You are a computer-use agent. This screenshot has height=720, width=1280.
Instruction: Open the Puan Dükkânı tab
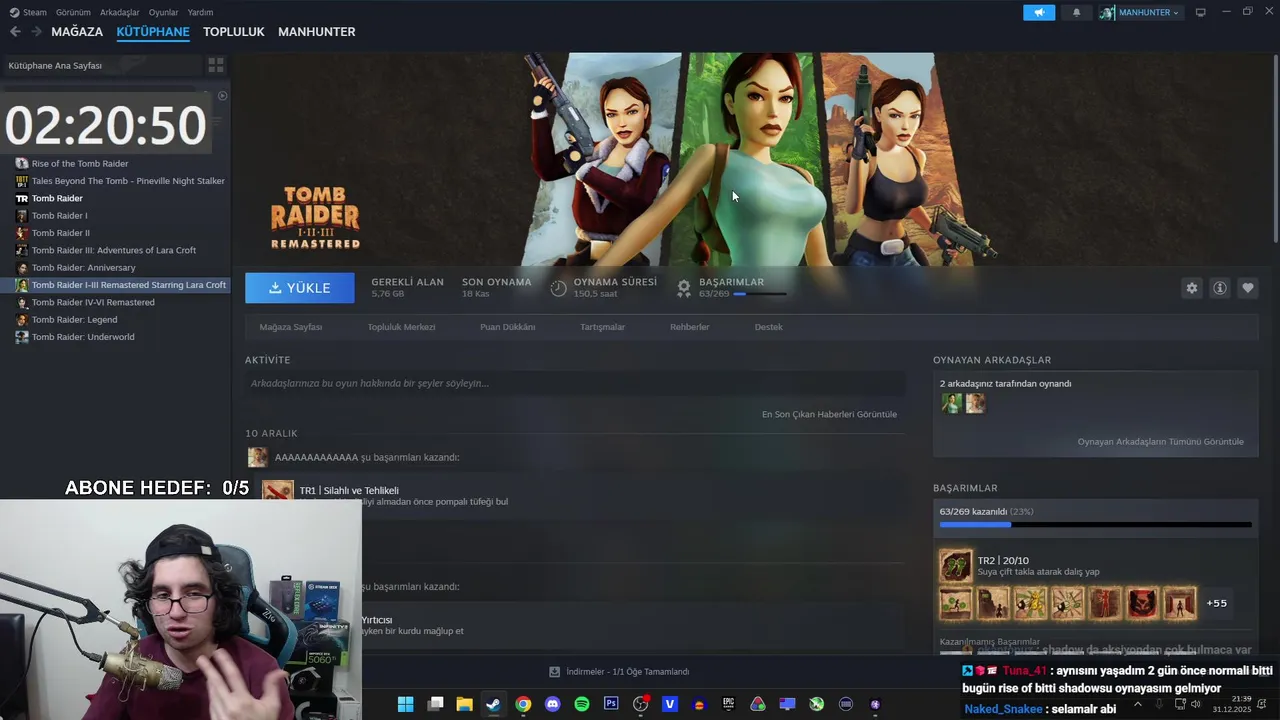[x=507, y=327]
